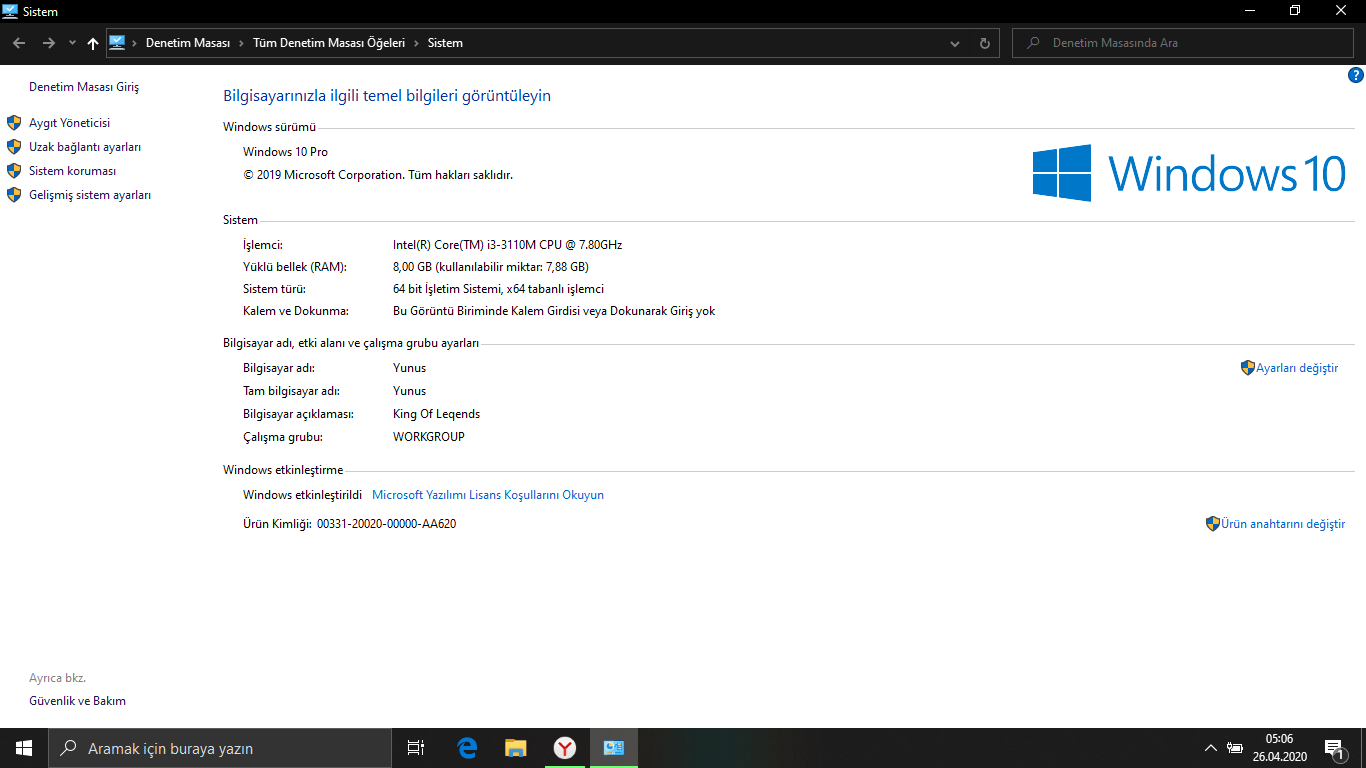Click the taskbar search box Aramak için buraya yazın
This screenshot has width=1366, height=768.
point(220,748)
